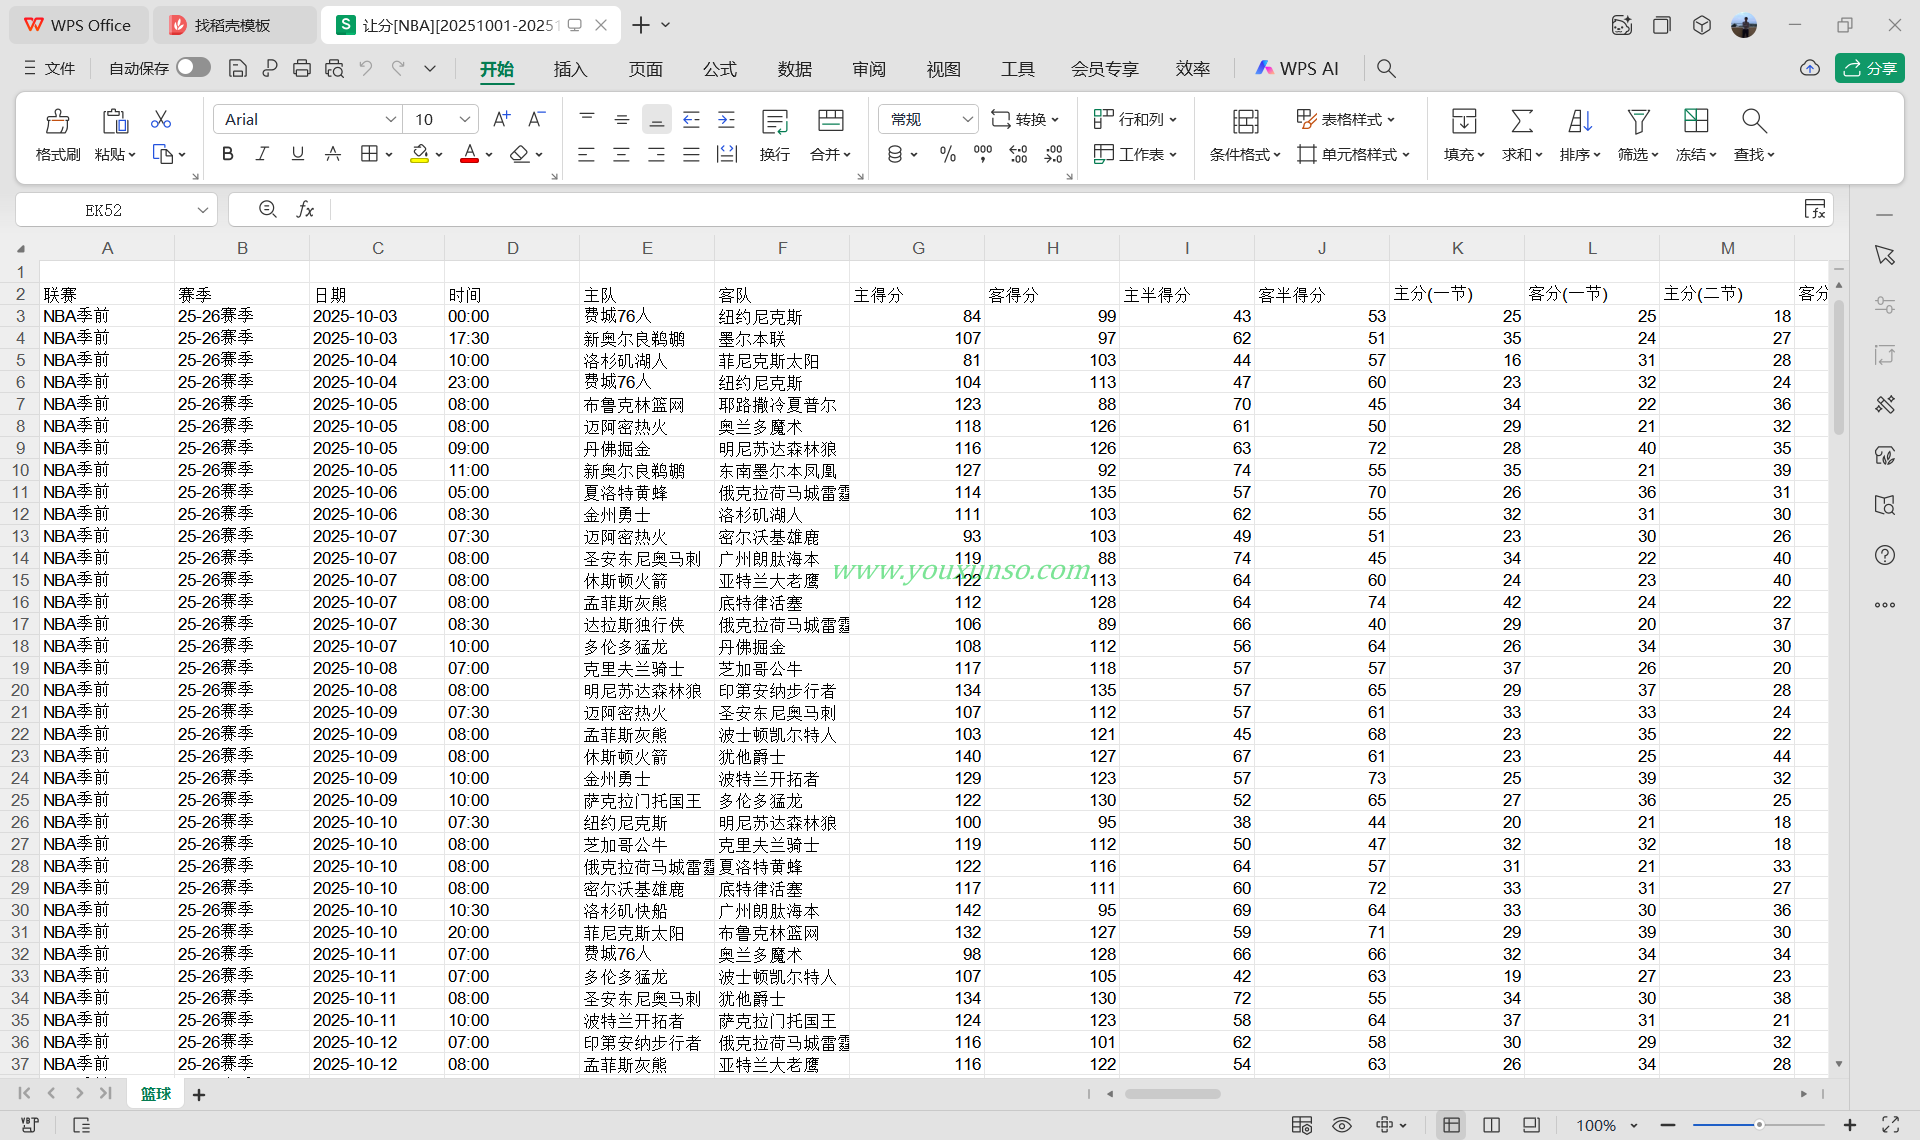Click the vertical scrollbar thumb
Screen dimensions: 1920x1140
[1839, 365]
